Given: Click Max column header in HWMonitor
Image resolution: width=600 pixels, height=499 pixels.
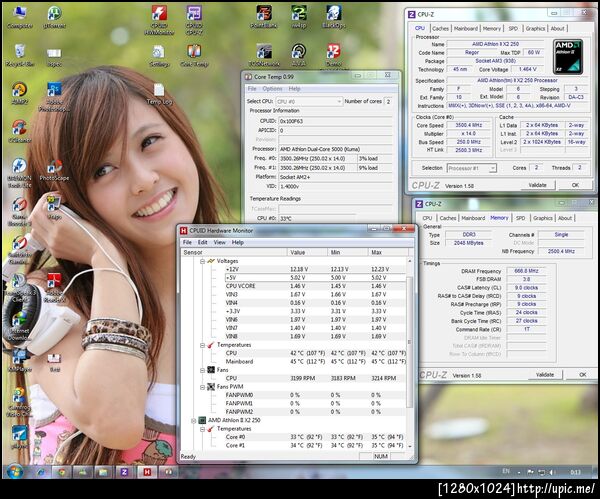Looking at the screenshot, I should coord(388,252).
